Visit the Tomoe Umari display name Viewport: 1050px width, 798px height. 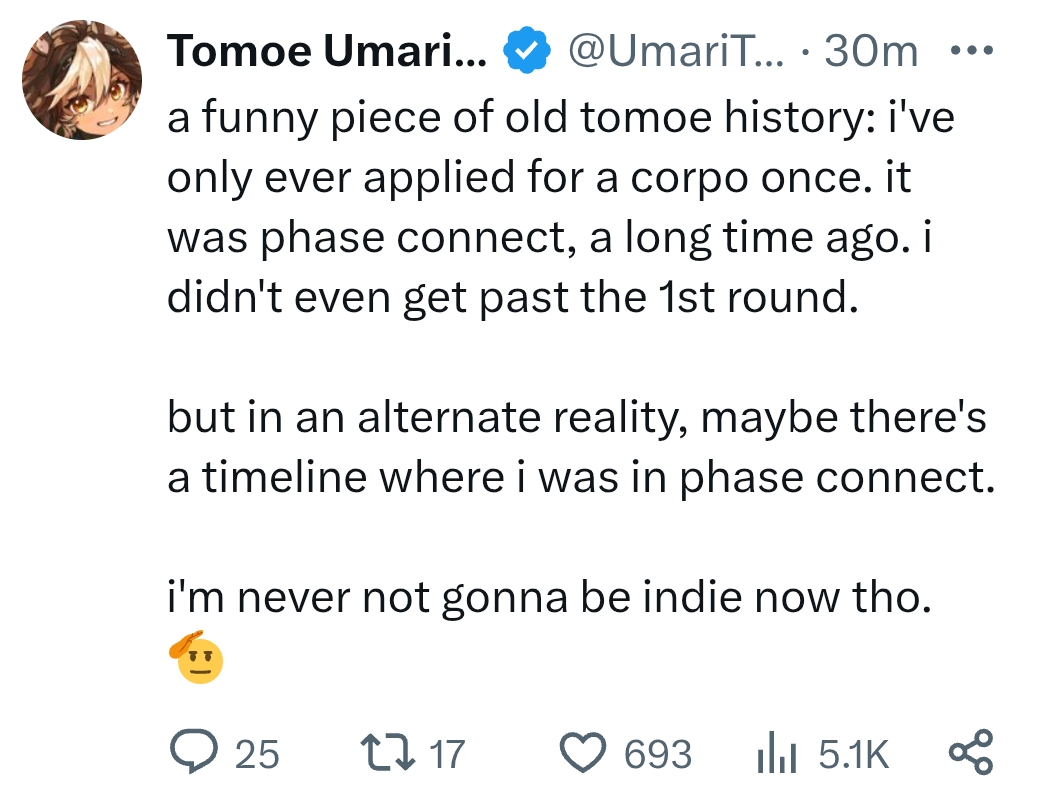tap(327, 51)
